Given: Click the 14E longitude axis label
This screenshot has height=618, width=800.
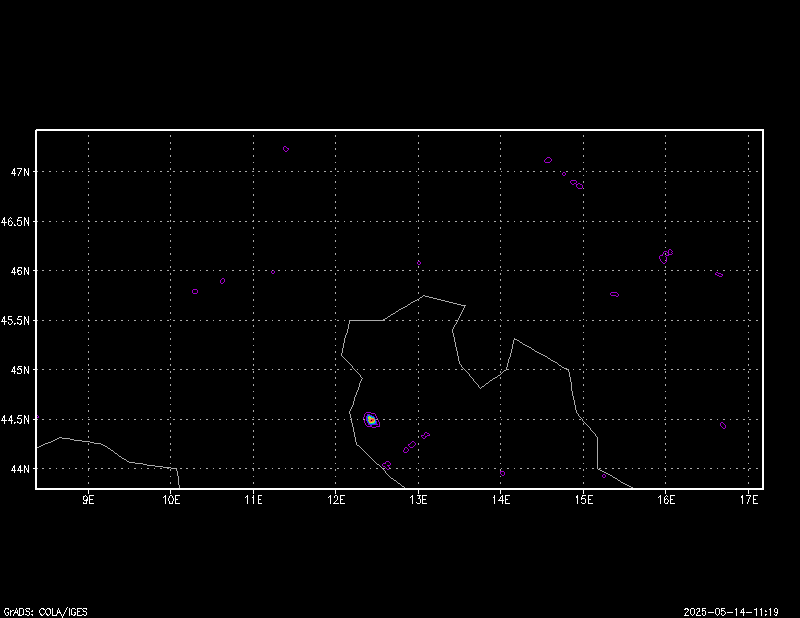Looking at the screenshot, I should click(x=501, y=500).
